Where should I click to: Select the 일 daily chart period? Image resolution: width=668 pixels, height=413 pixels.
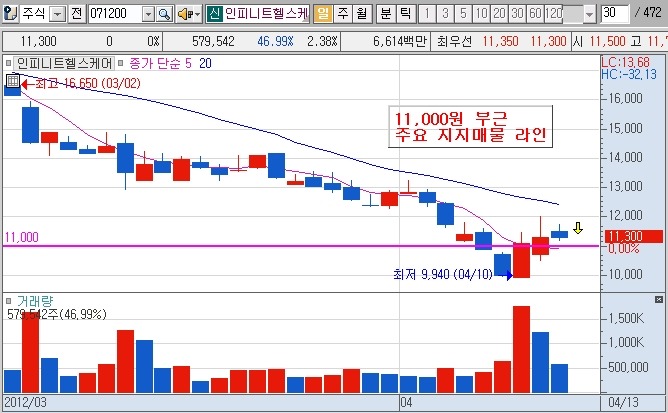323,14
